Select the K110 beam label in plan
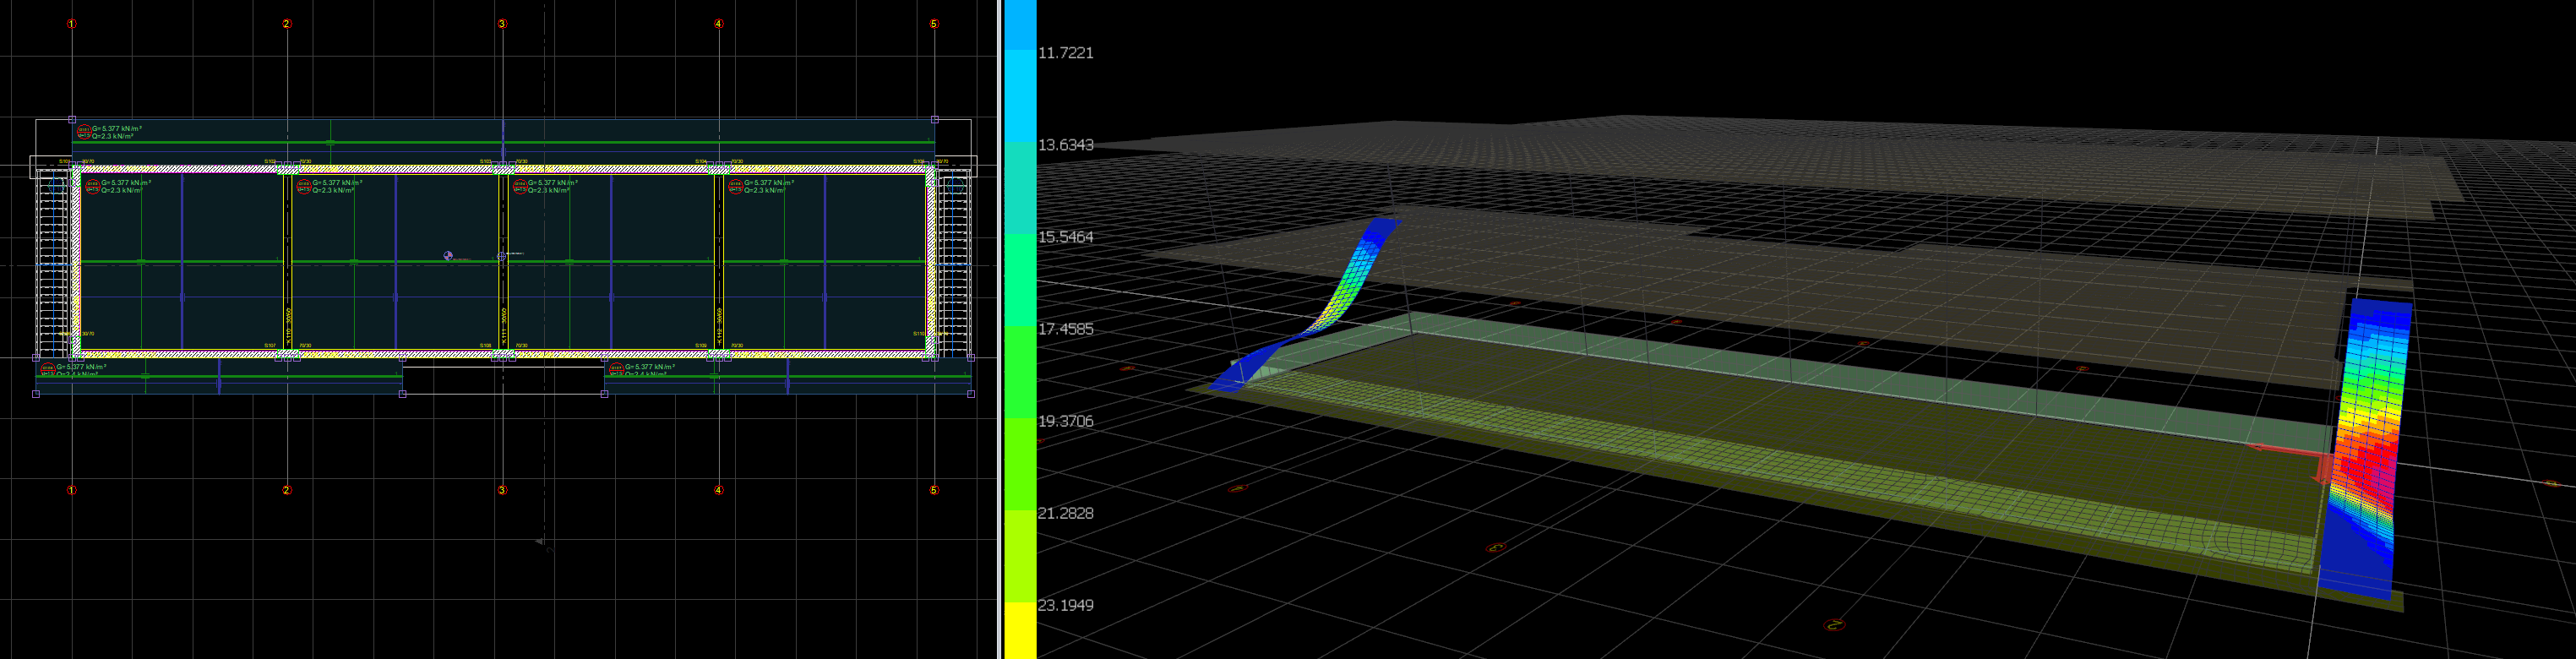Viewport: 2576px width, 659px height. point(289,327)
